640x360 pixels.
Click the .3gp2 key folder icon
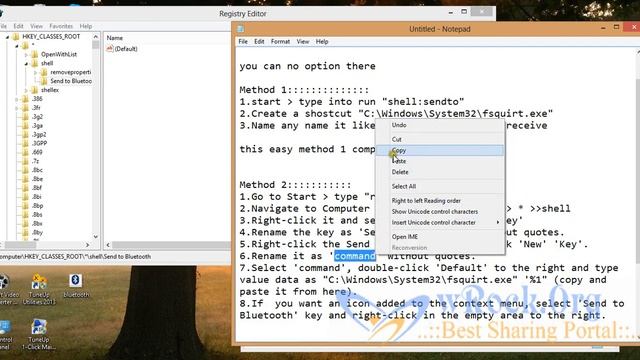point(25,135)
